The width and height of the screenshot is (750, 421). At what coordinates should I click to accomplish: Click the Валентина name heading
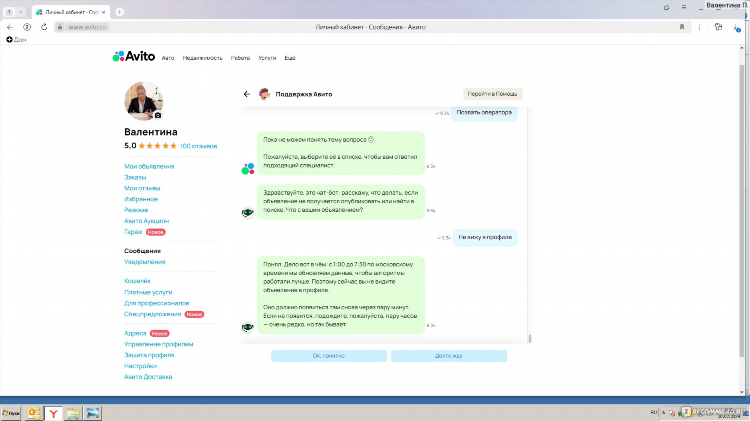[x=151, y=132]
